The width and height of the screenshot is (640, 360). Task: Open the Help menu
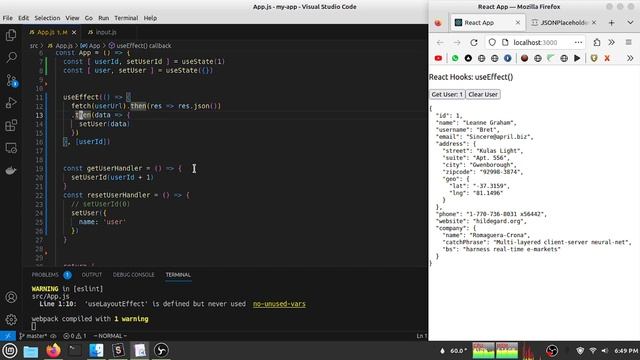pos(150,18)
